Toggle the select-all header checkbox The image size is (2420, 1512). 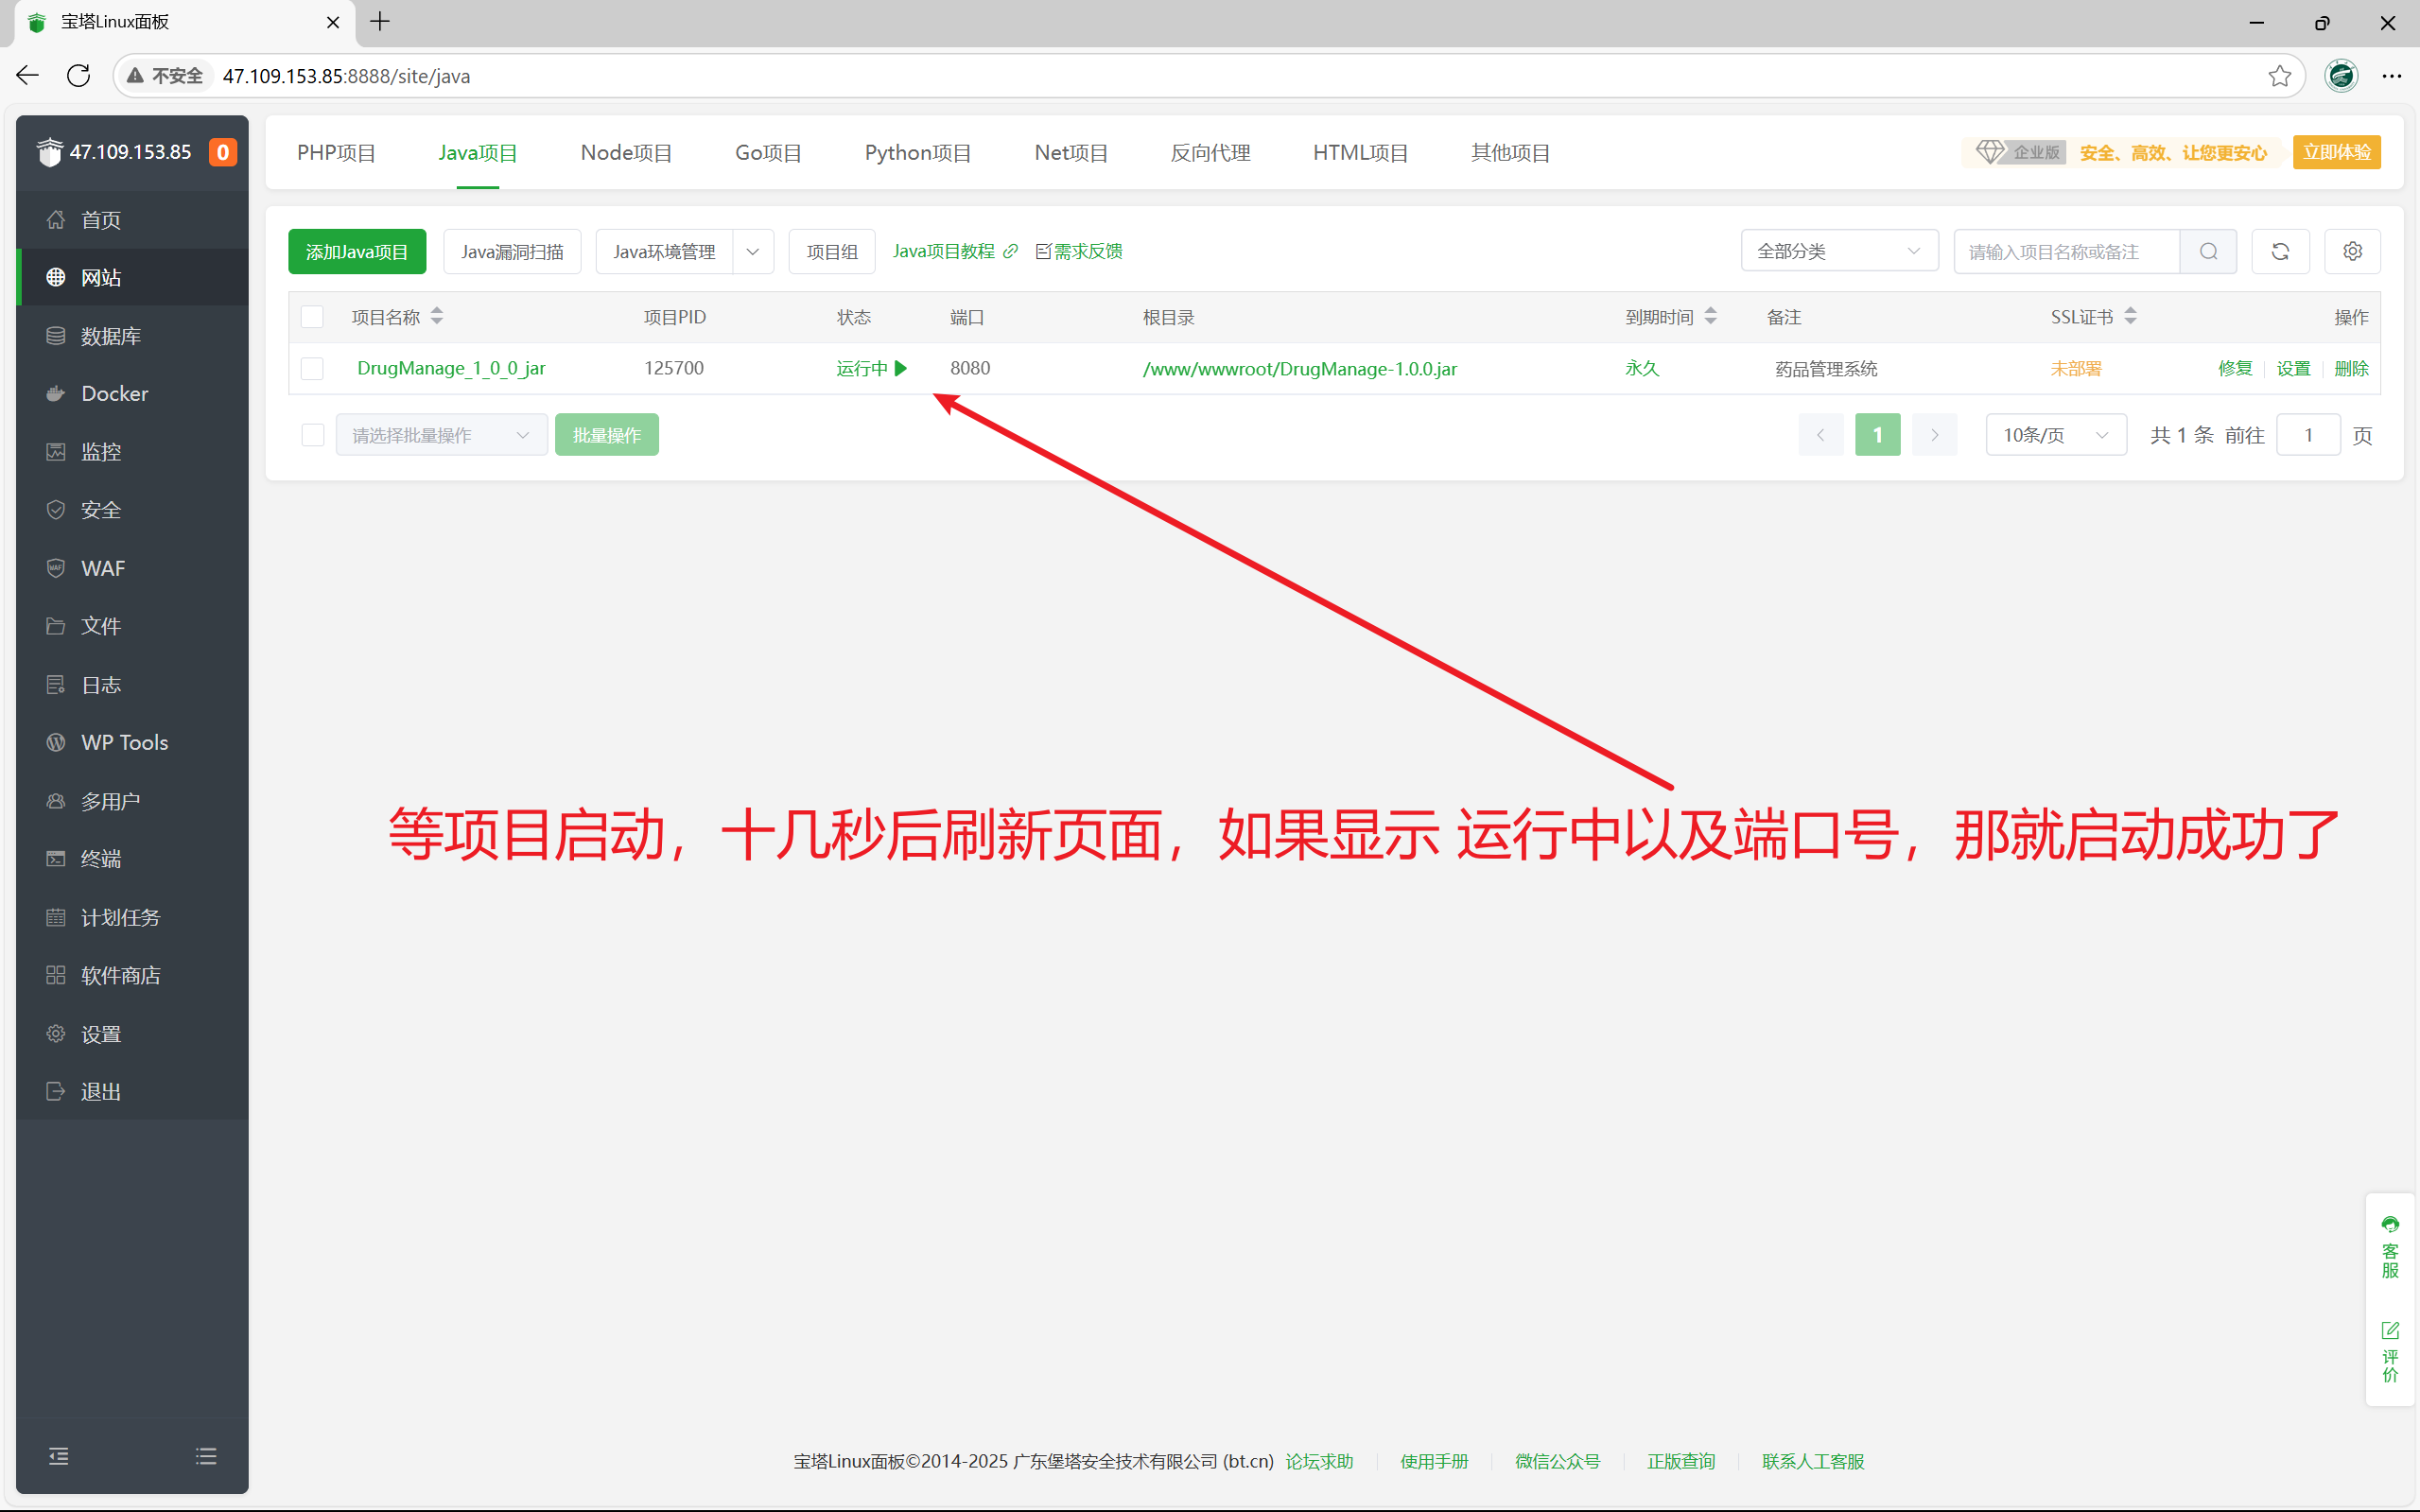pyautogui.click(x=312, y=317)
